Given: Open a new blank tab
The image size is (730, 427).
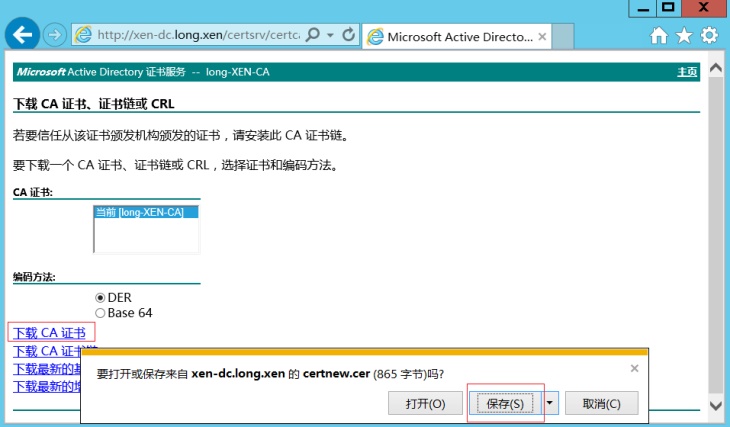Looking at the screenshot, I should (x=563, y=36).
